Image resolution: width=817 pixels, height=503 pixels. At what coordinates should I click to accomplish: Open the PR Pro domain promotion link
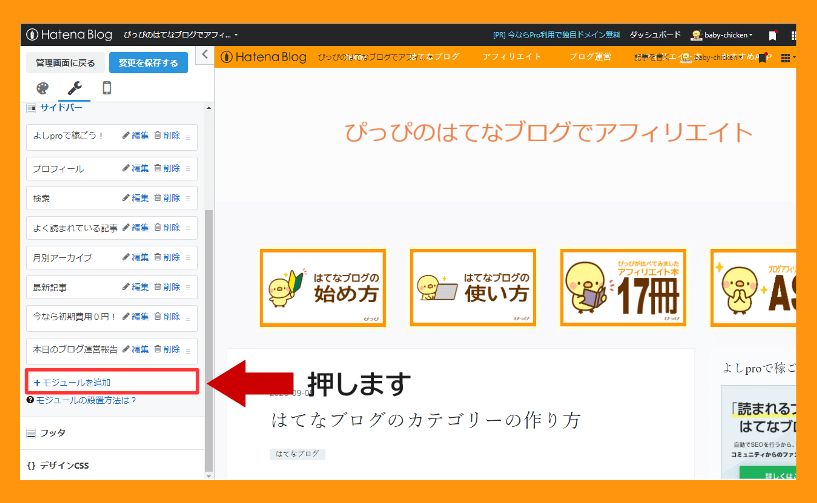click(x=556, y=35)
